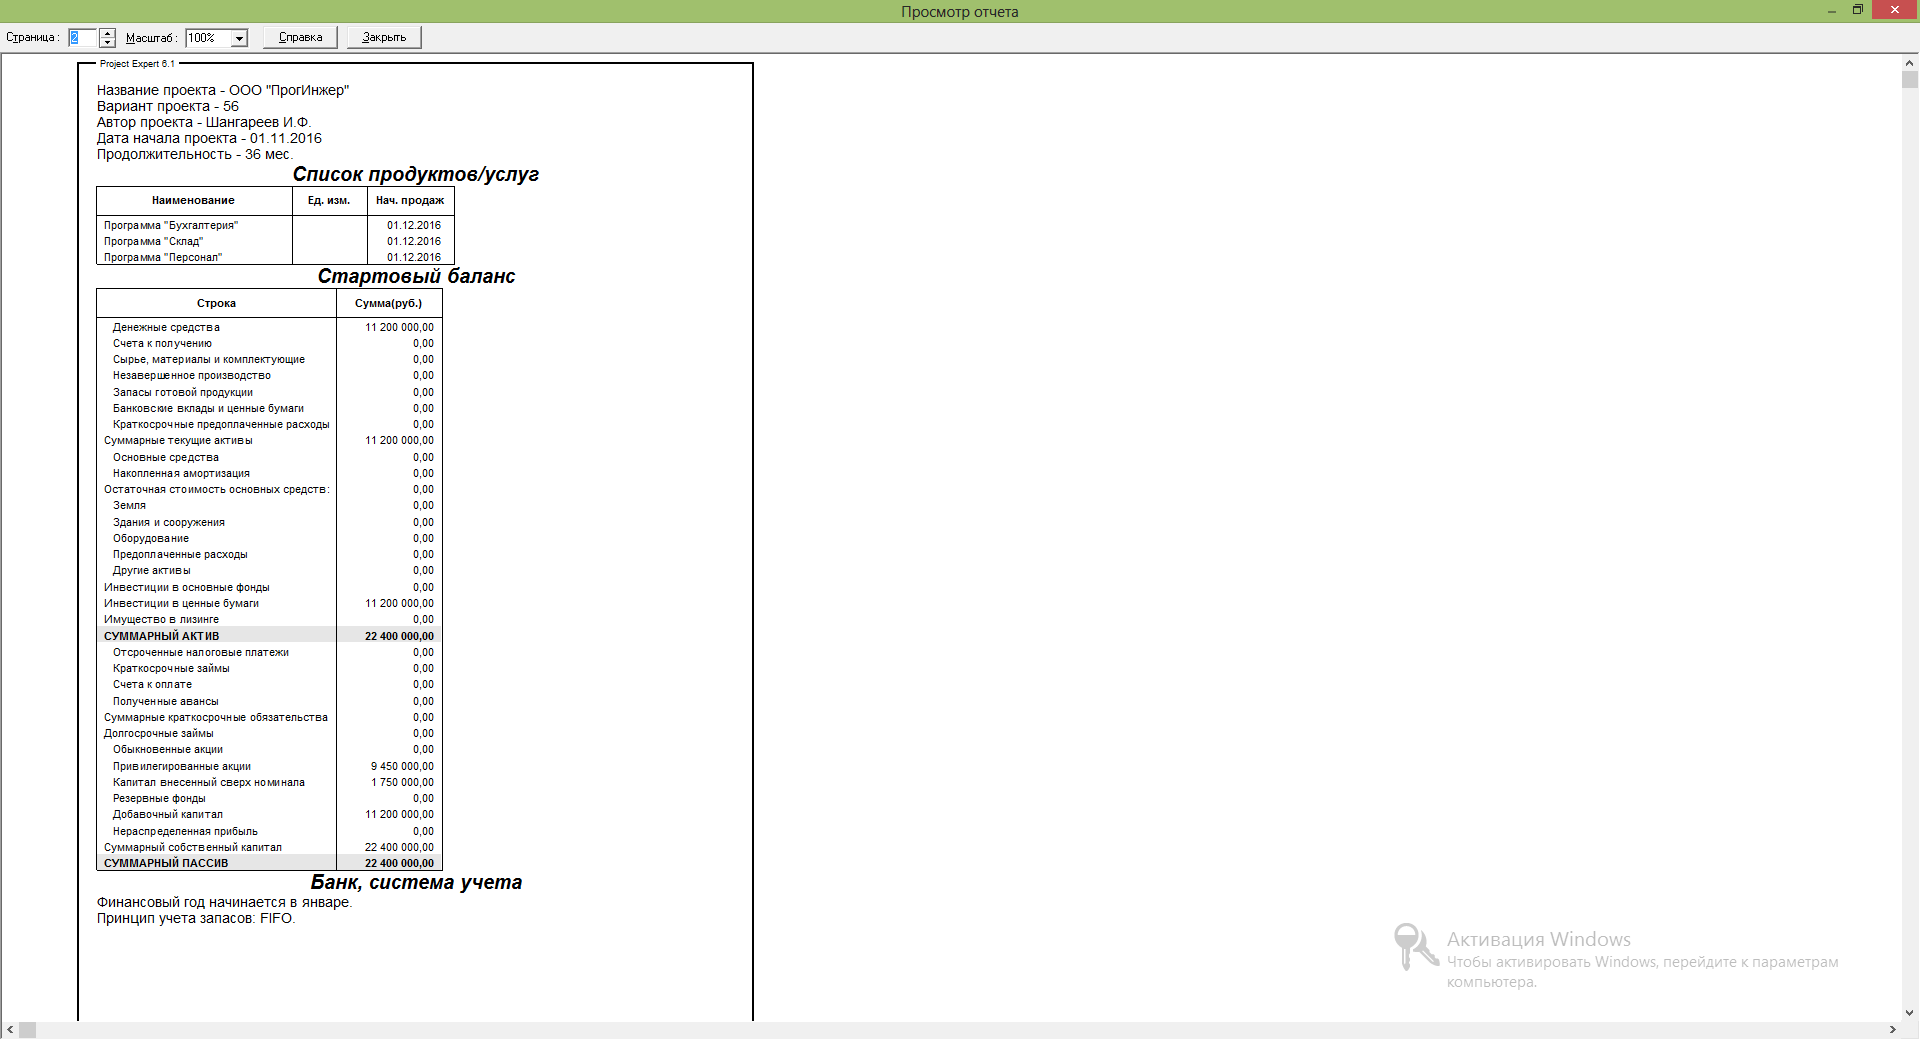
Task: Click 'Дата начала проекта - 01.11.2016' line
Action: 209,139
